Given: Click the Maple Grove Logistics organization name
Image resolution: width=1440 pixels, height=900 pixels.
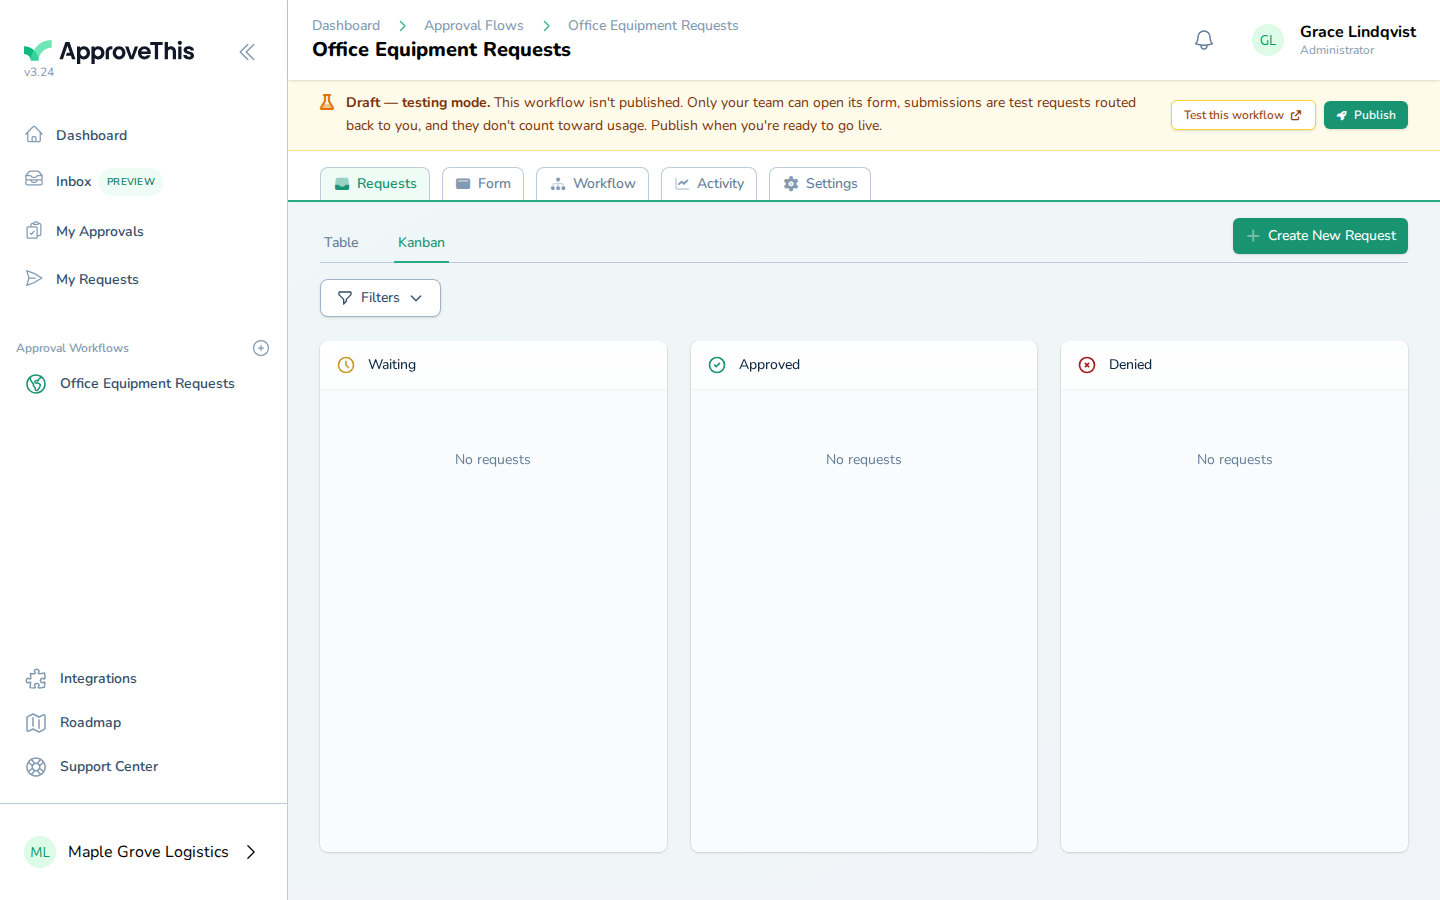Looking at the screenshot, I should pos(148,852).
